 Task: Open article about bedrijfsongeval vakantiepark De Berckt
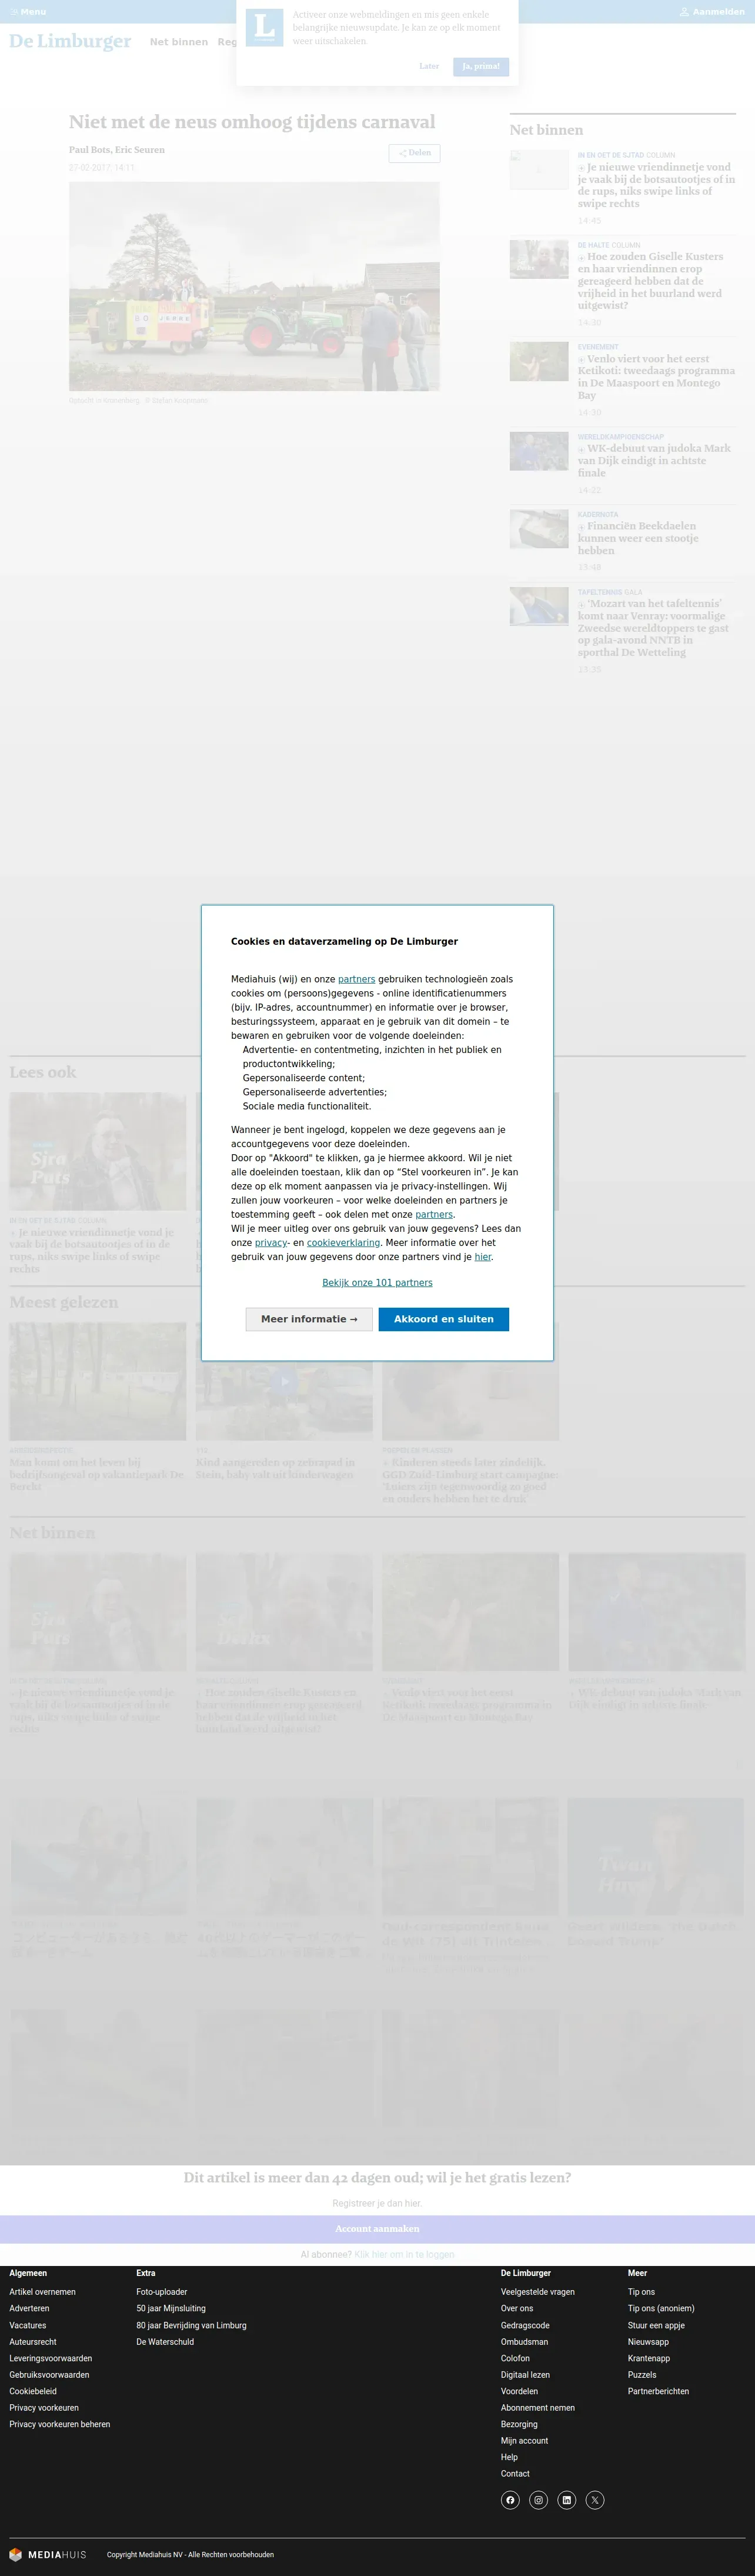pos(97,1474)
